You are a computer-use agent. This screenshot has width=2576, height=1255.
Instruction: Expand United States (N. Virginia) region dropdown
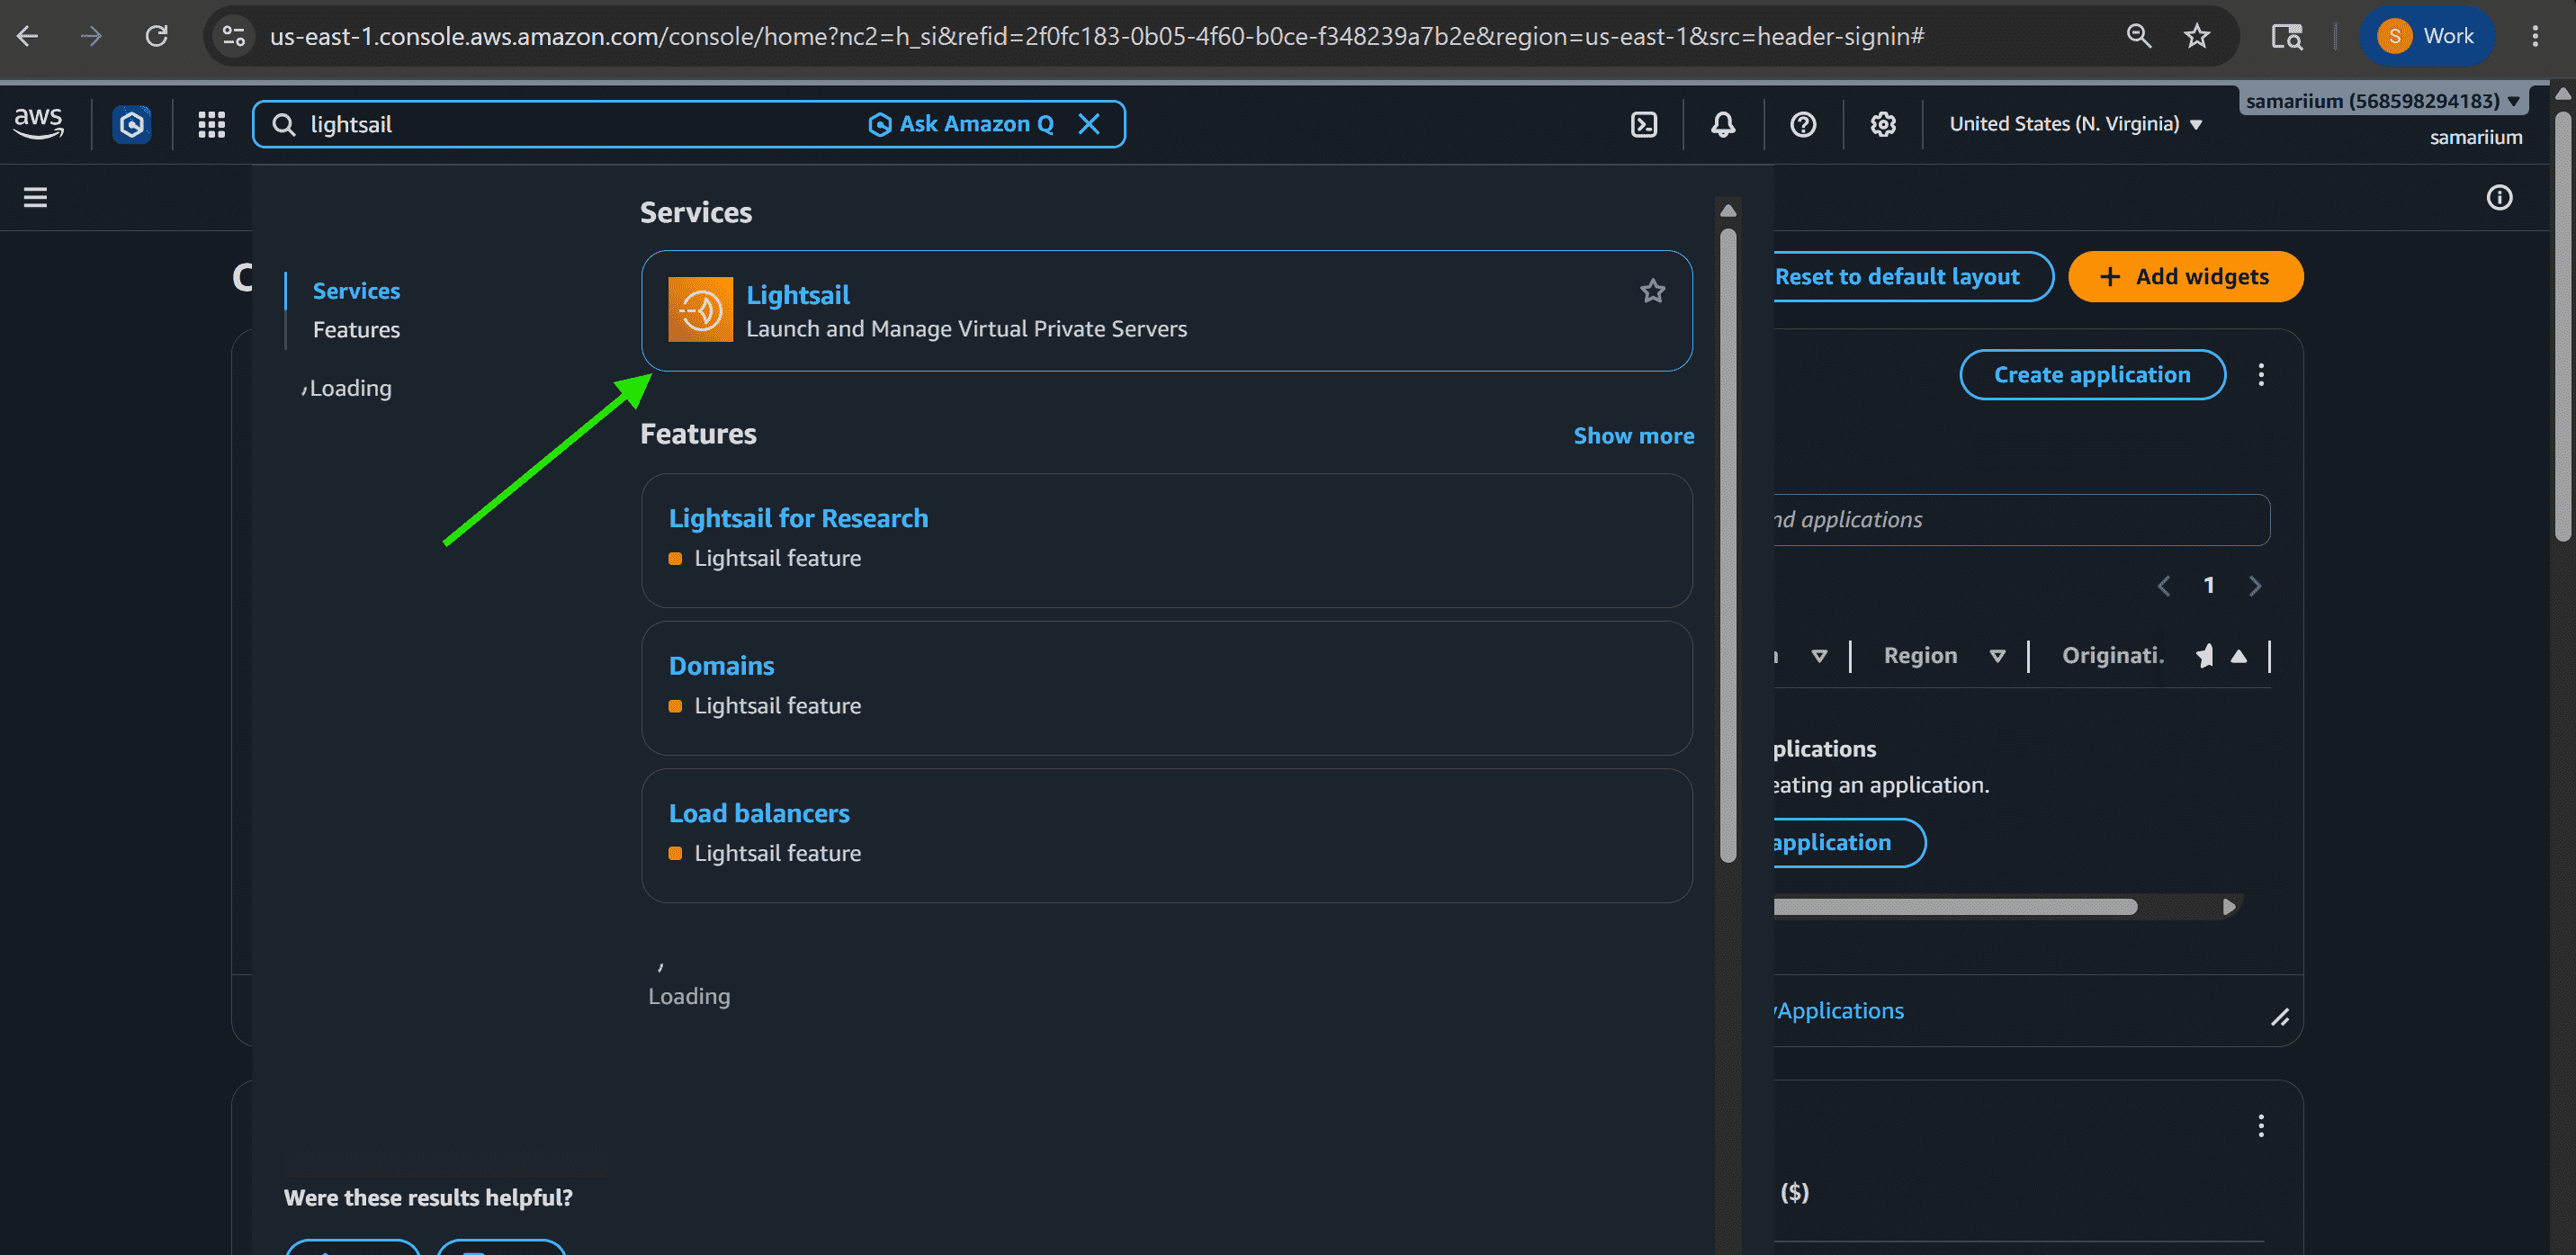click(x=2076, y=124)
